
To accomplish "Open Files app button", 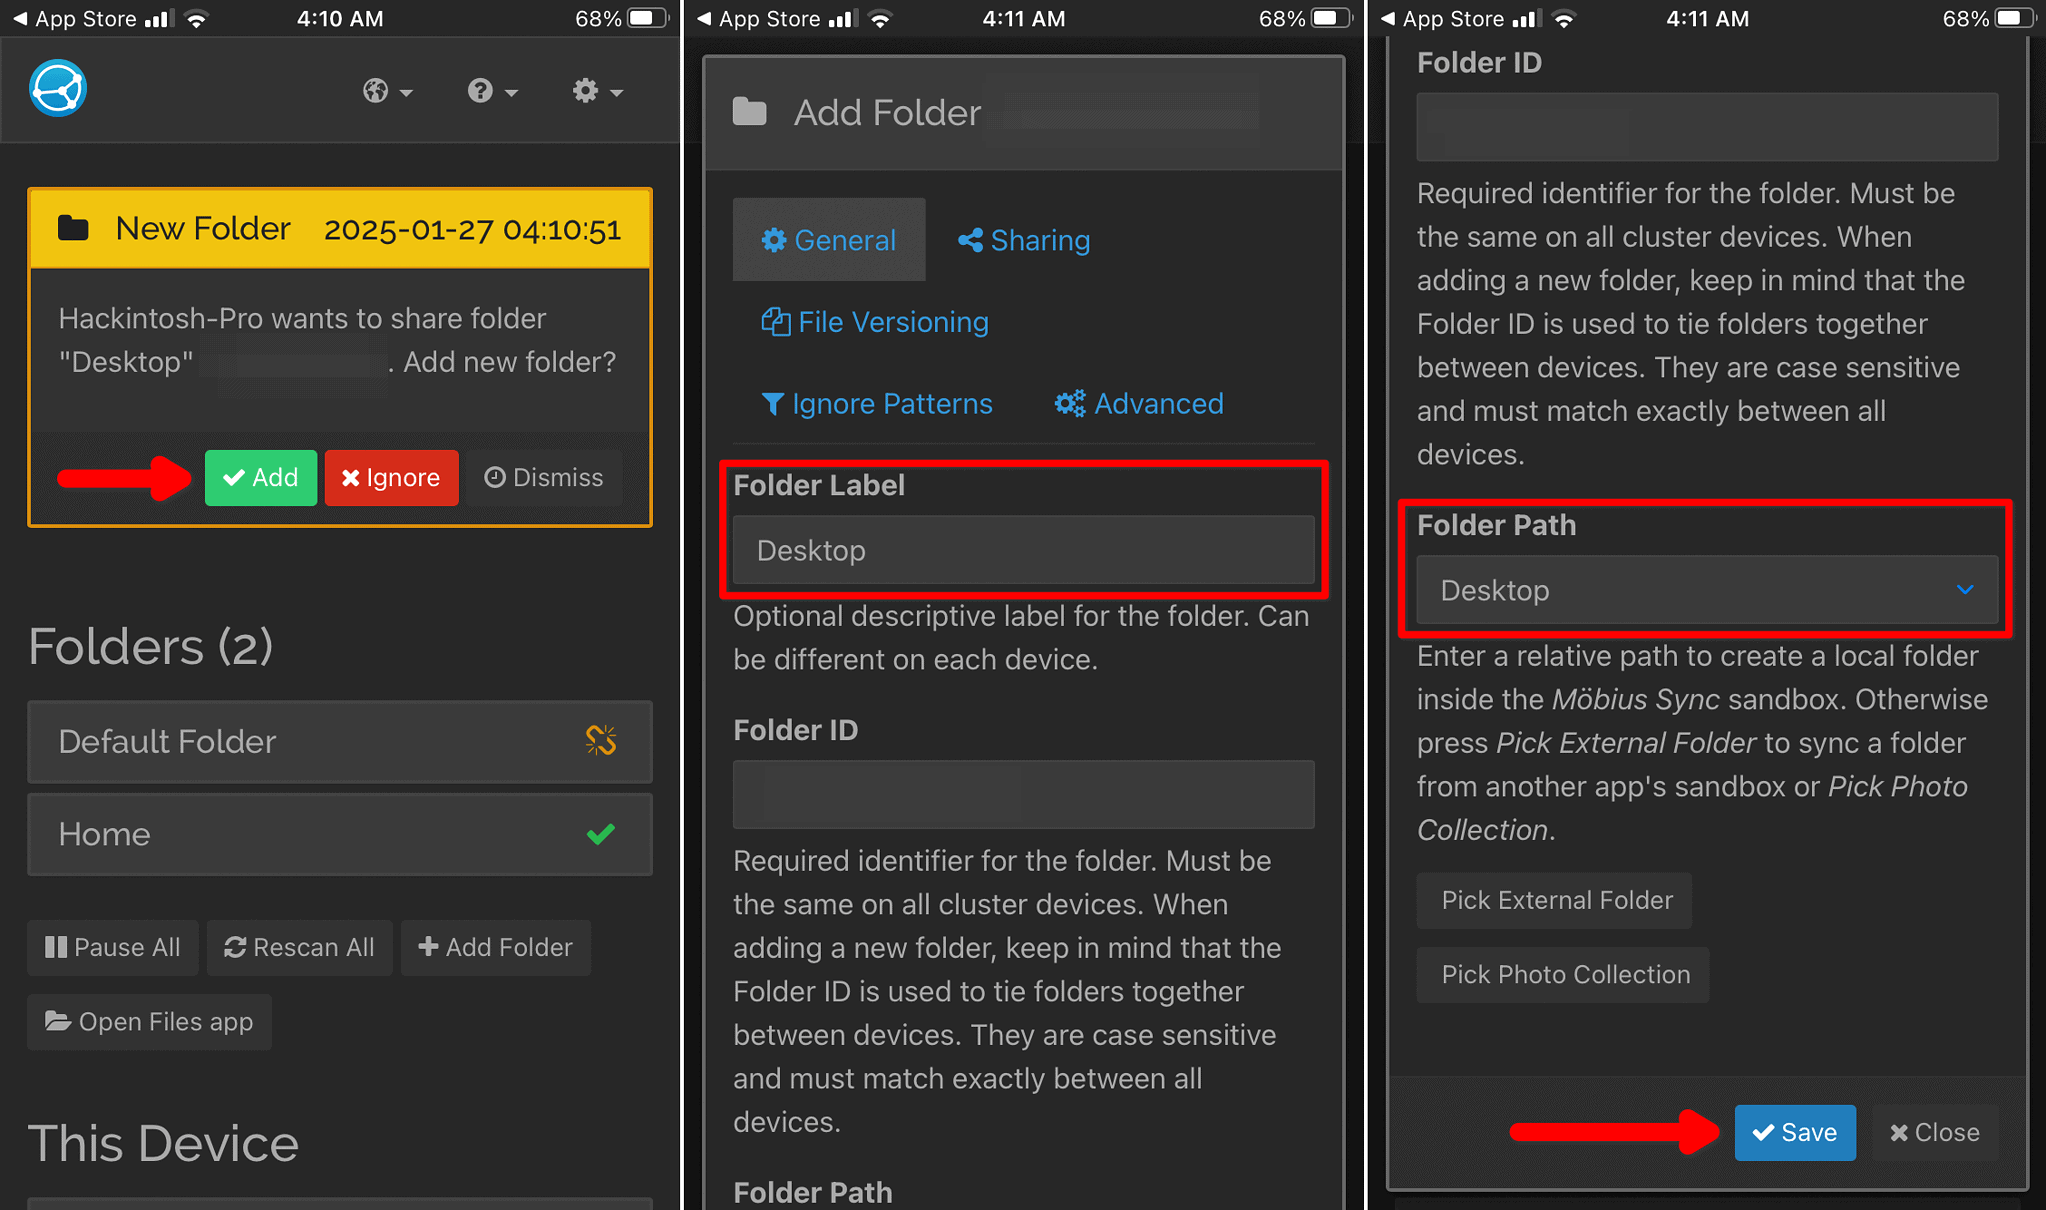I will (149, 1021).
